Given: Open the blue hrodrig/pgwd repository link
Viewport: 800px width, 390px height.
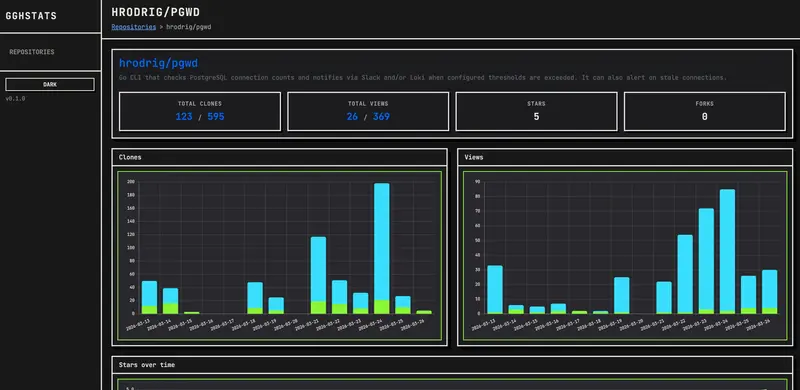Looking at the screenshot, I should pyautogui.click(x=158, y=63).
